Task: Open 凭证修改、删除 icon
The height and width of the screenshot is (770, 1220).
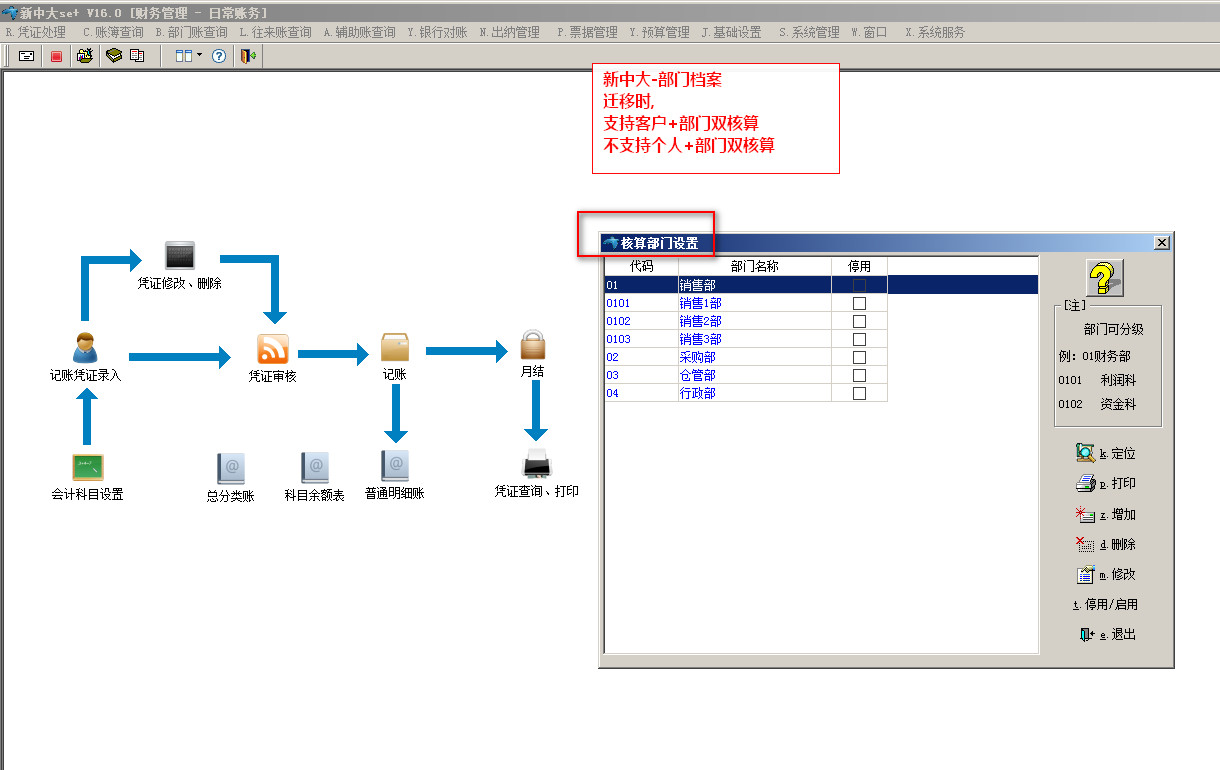Action: pos(179,256)
